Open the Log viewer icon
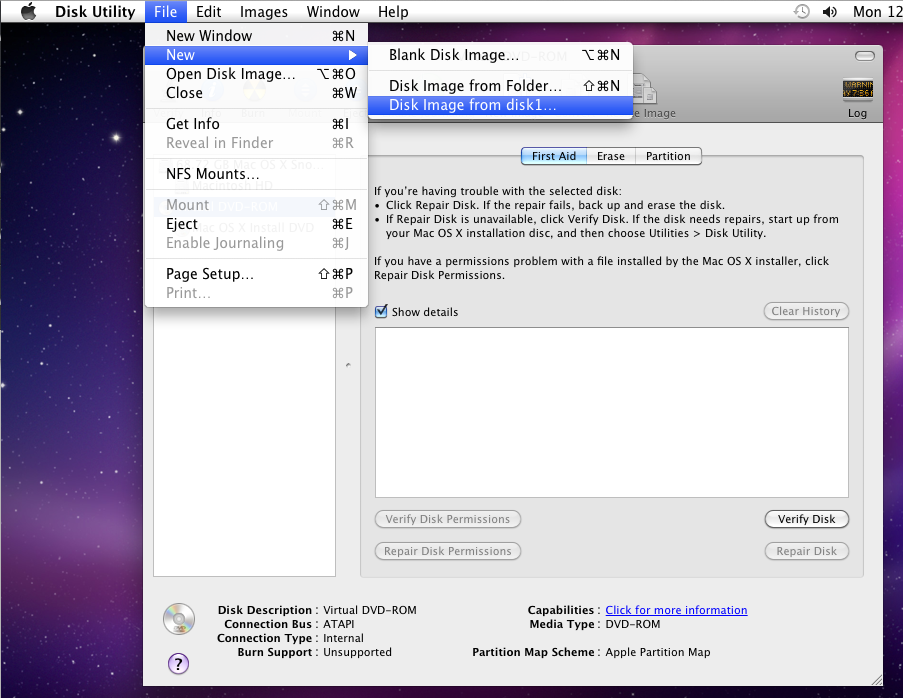 (x=858, y=89)
